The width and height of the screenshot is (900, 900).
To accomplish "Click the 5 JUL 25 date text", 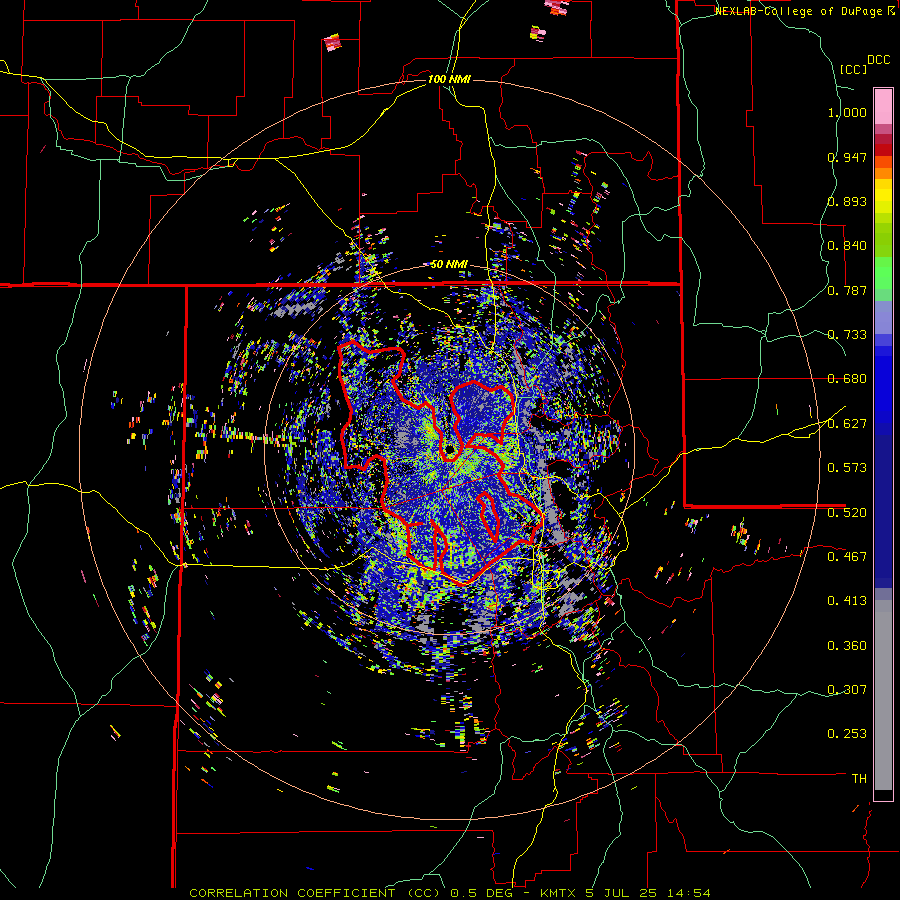I will [x=622, y=893].
